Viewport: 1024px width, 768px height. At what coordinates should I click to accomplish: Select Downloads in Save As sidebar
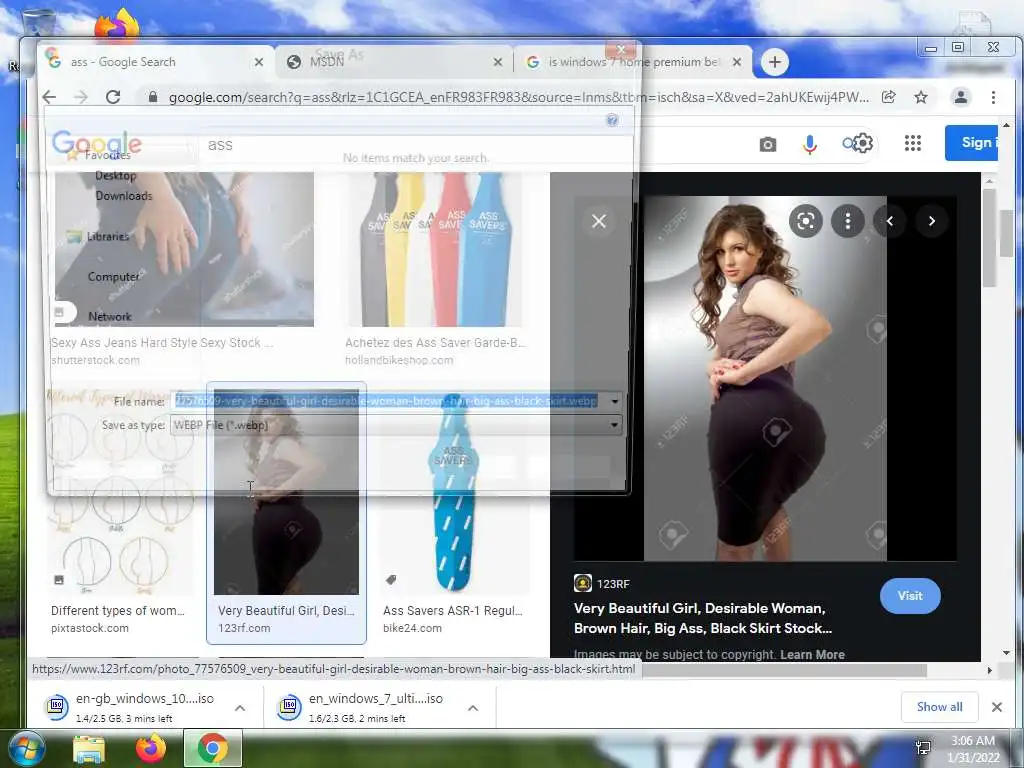[x=123, y=196]
